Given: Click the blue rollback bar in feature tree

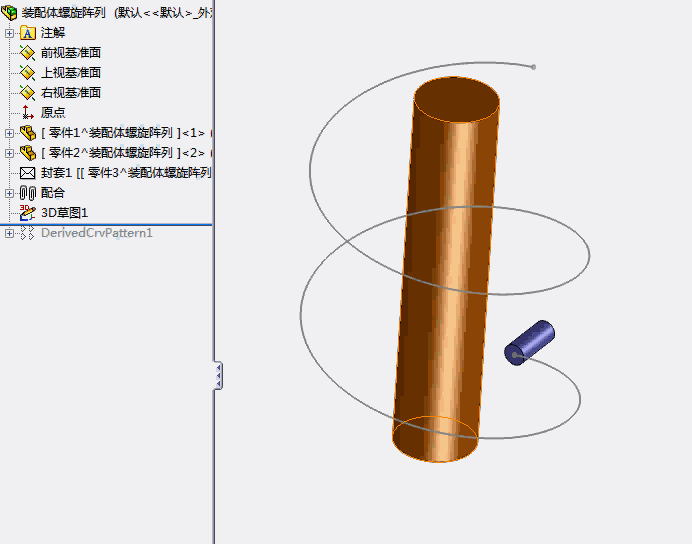Looking at the screenshot, I should pyautogui.click(x=106, y=225).
